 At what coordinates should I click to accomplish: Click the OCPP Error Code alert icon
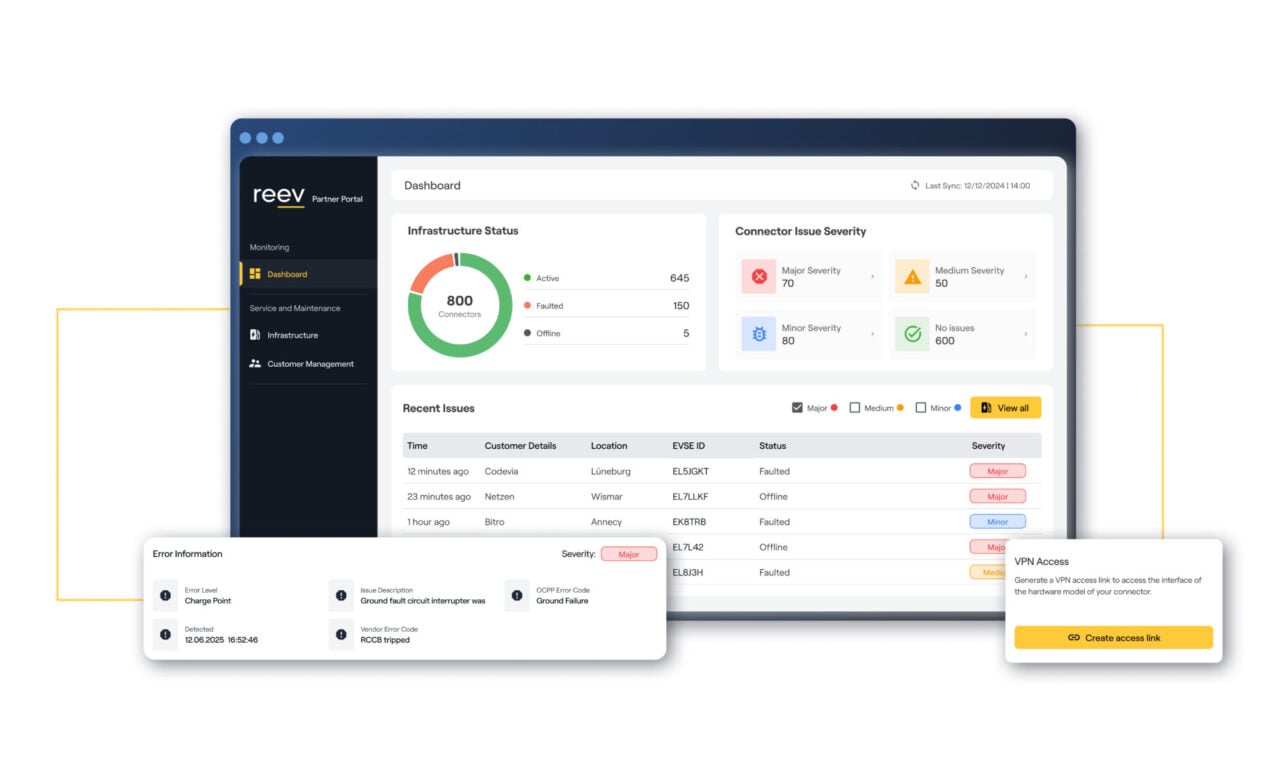point(516,596)
